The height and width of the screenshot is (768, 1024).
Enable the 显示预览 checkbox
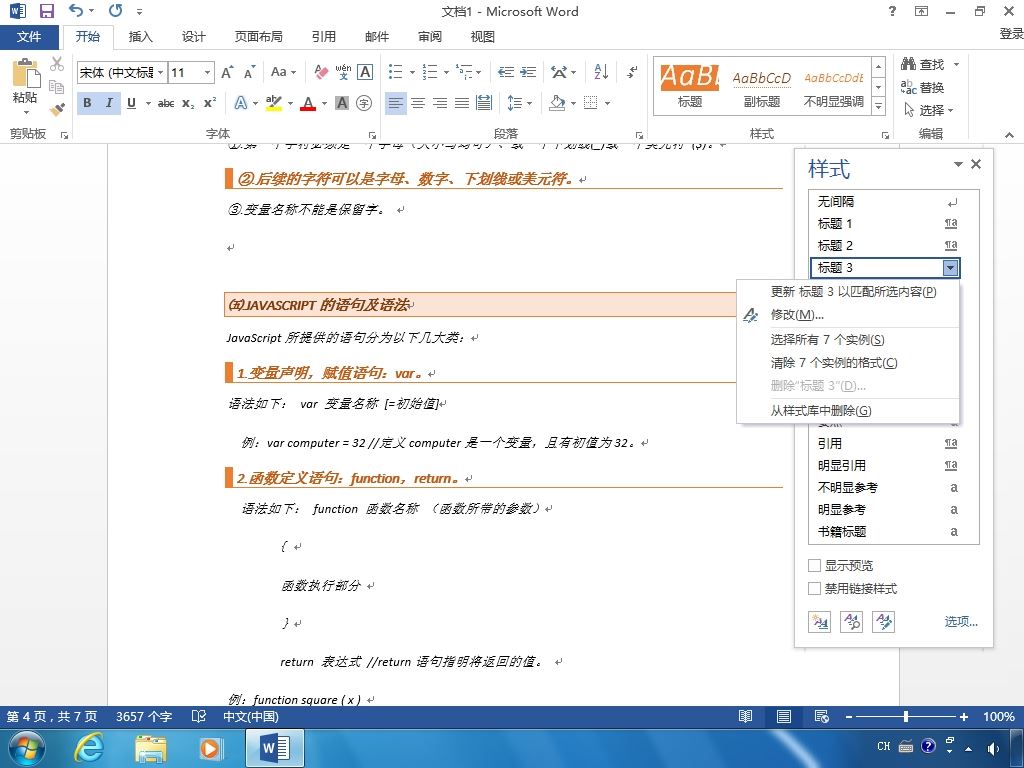[x=814, y=566]
